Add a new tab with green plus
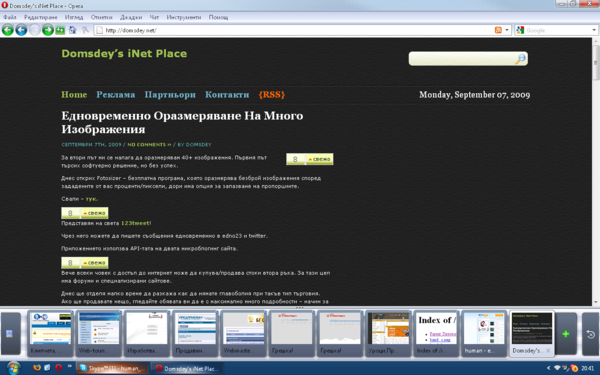600x375 pixels. pos(566,334)
